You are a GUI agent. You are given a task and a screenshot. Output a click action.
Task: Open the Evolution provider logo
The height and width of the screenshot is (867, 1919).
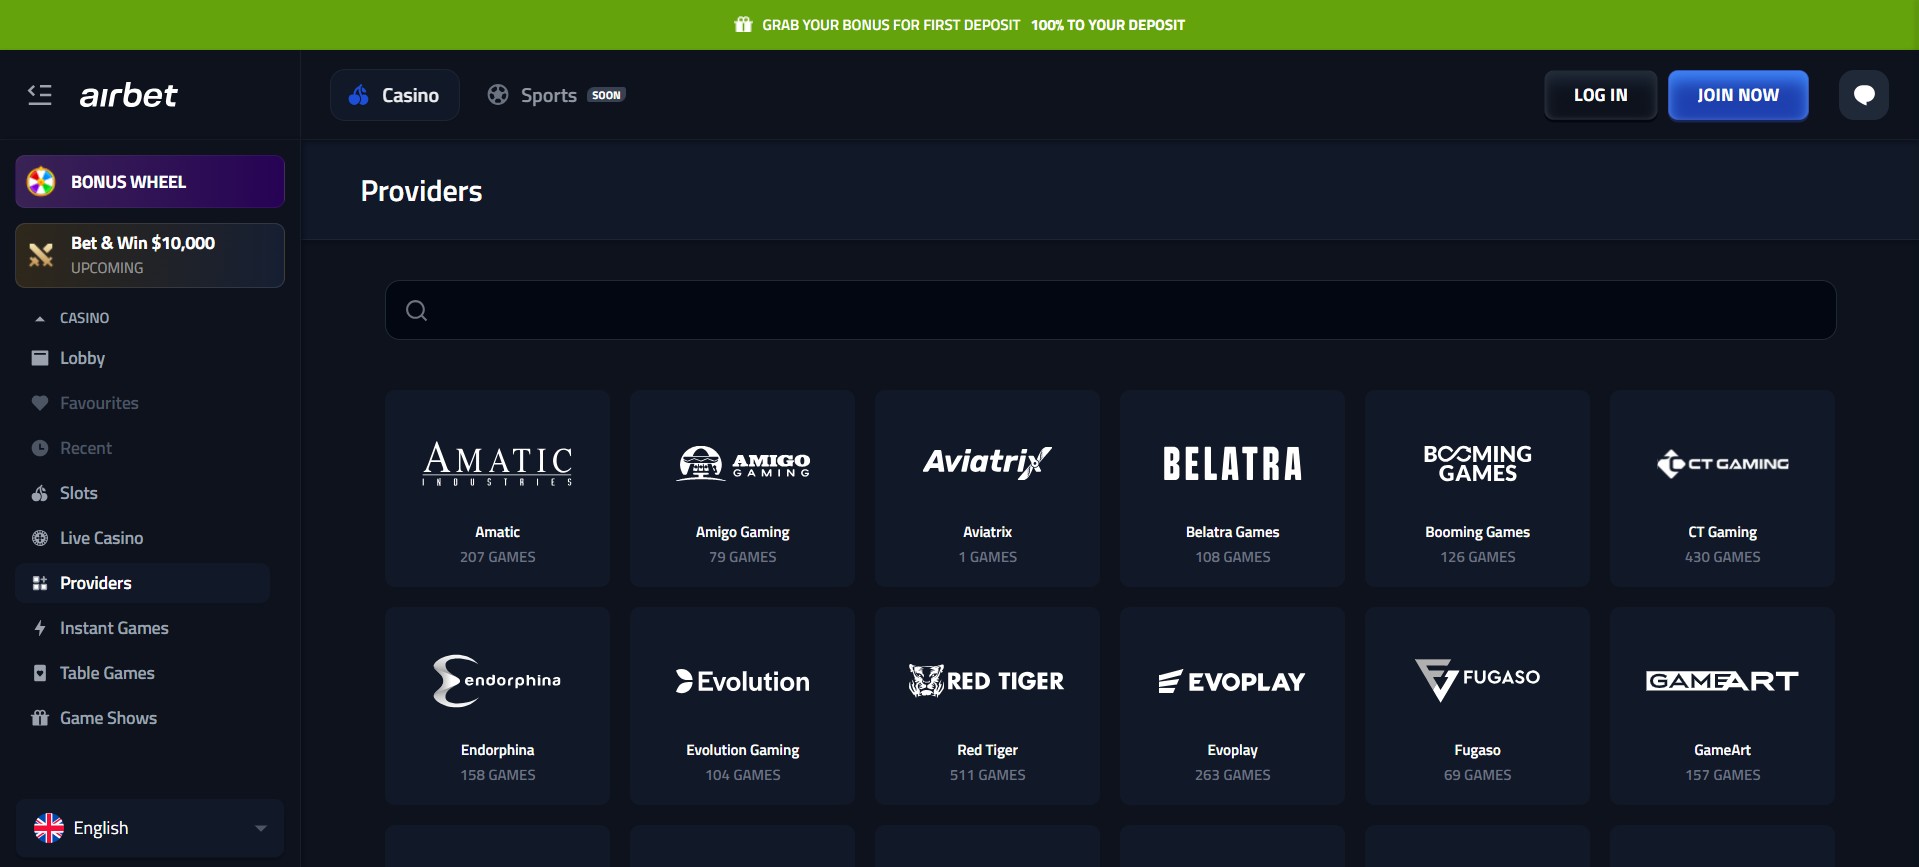743,682
